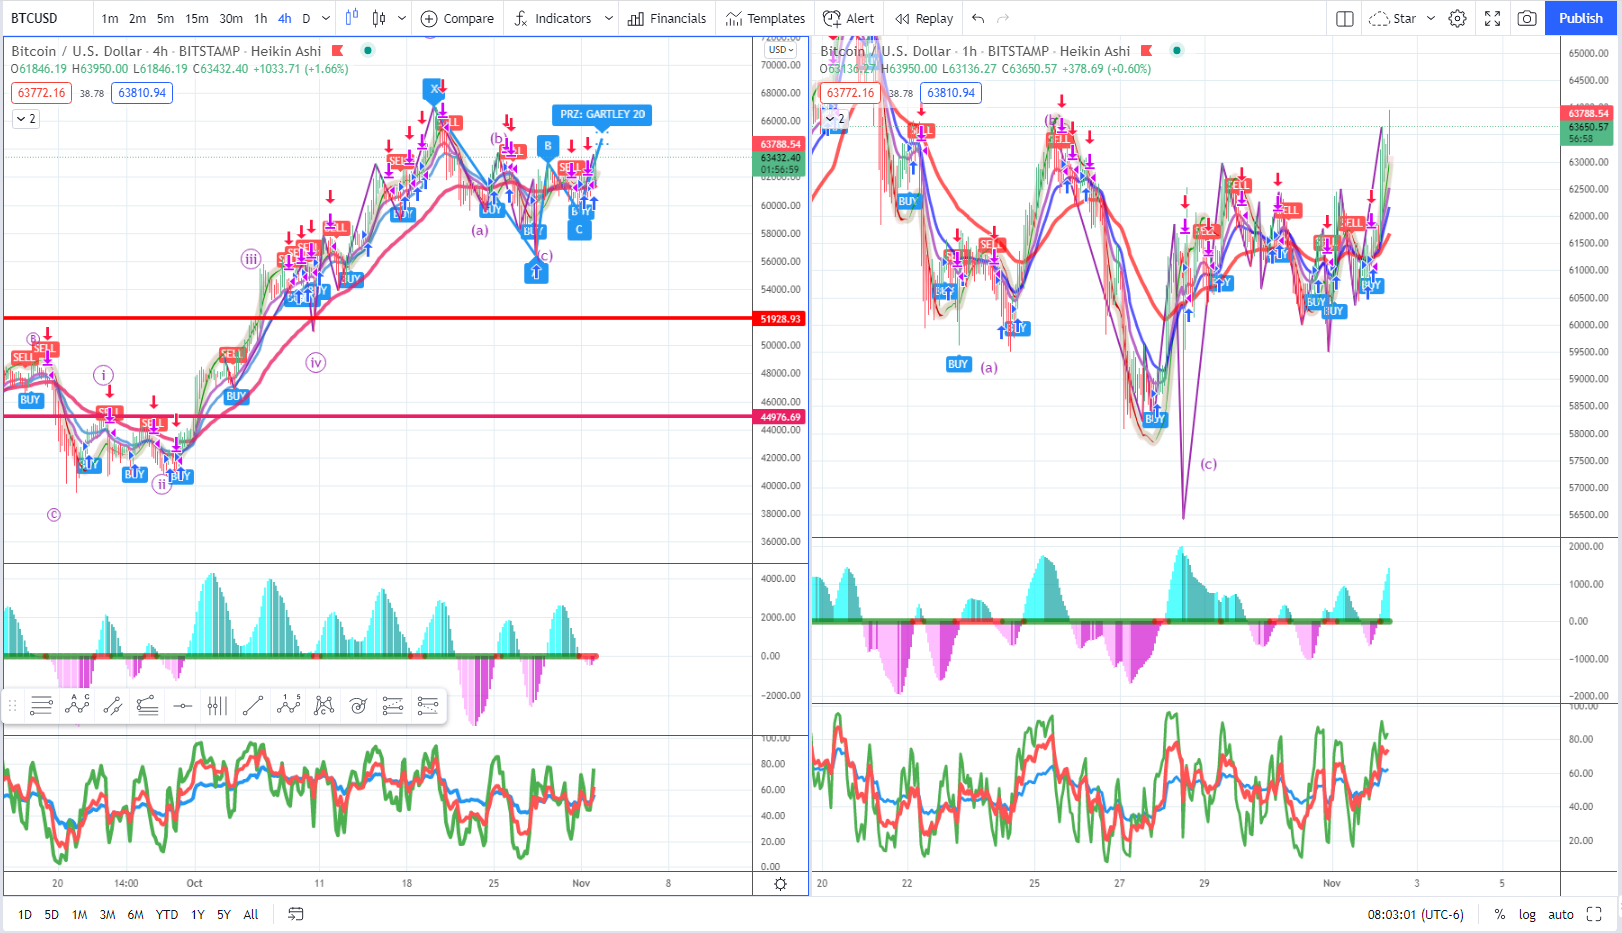Choose the blue candle bar-style icon
Viewport: 1622px width, 933px height.
click(x=352, y=18)
